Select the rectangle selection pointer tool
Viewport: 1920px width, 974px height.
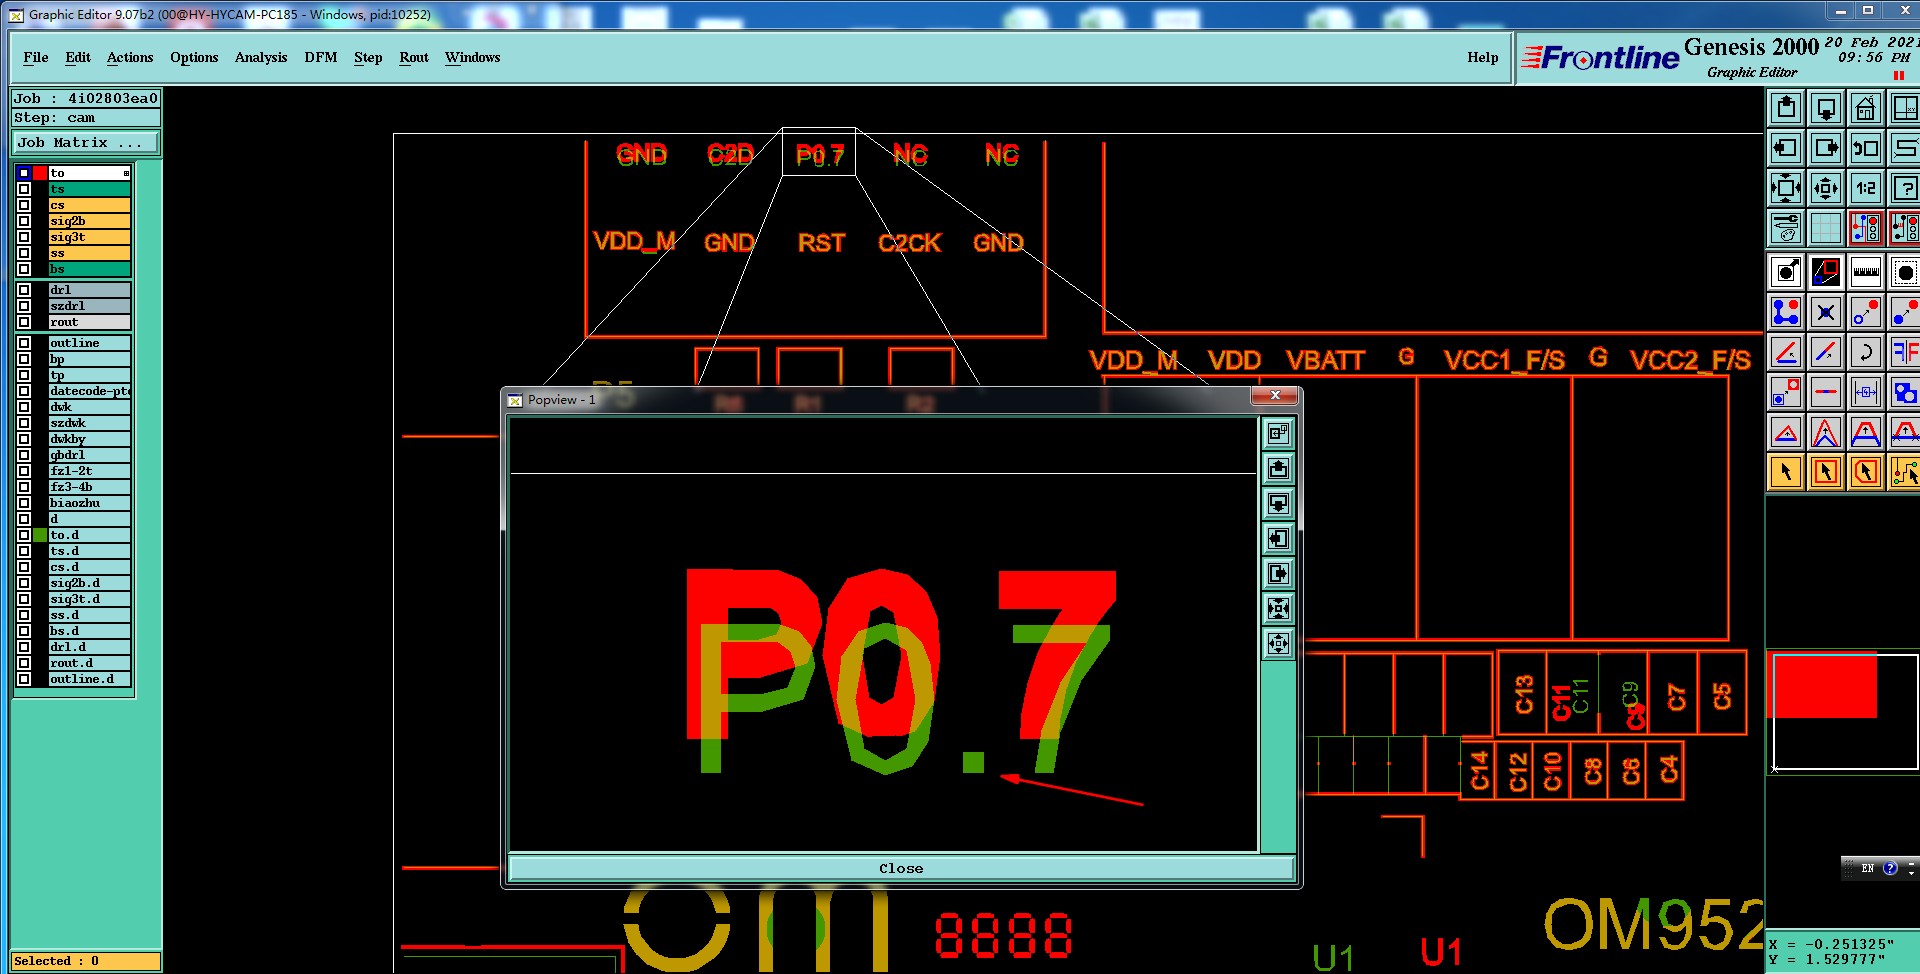pos(1826,472)
